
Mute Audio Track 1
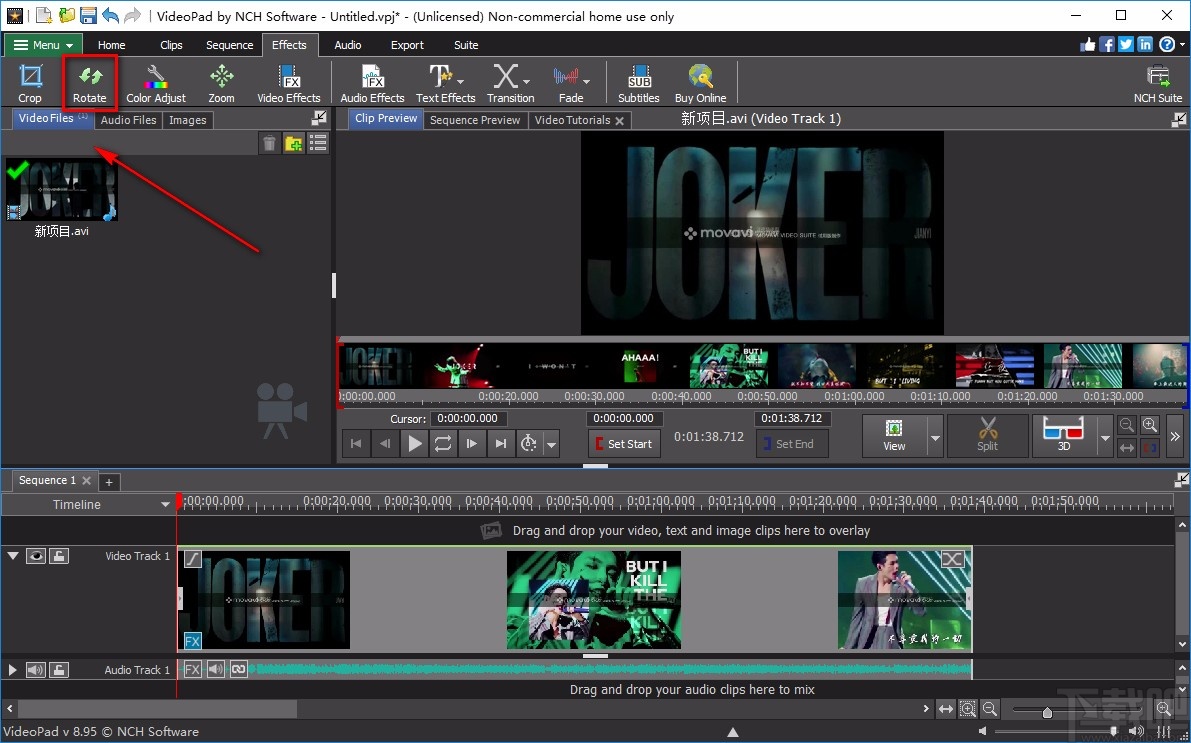point(35,669)
